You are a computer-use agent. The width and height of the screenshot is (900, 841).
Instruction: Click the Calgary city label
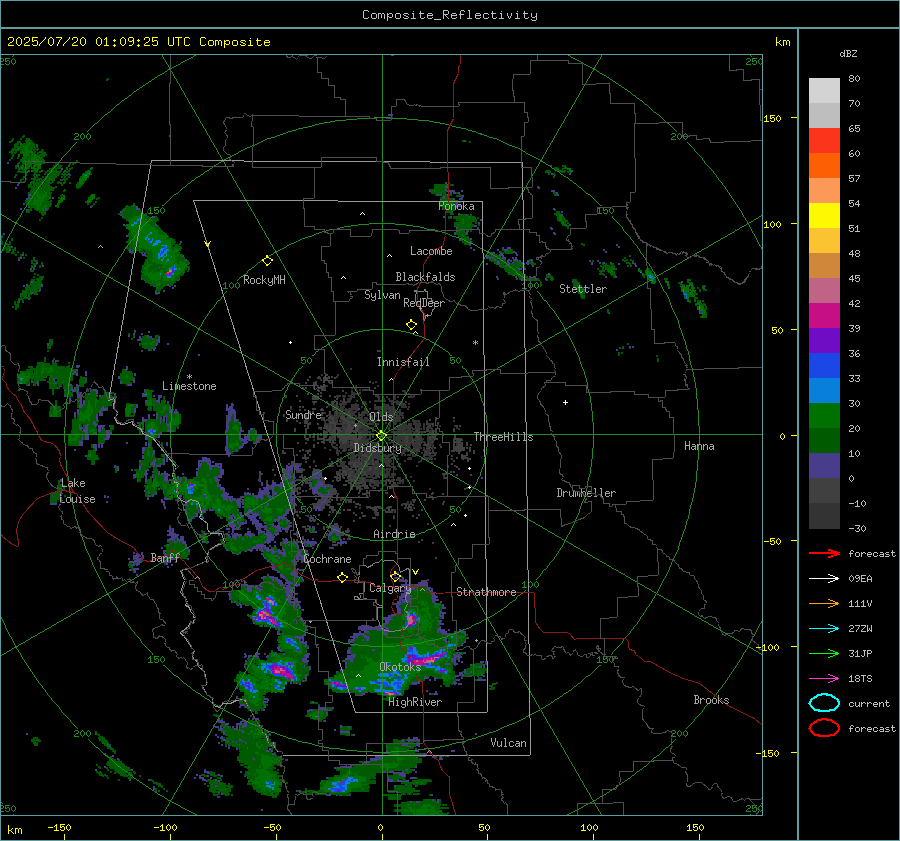click(390, 588)
